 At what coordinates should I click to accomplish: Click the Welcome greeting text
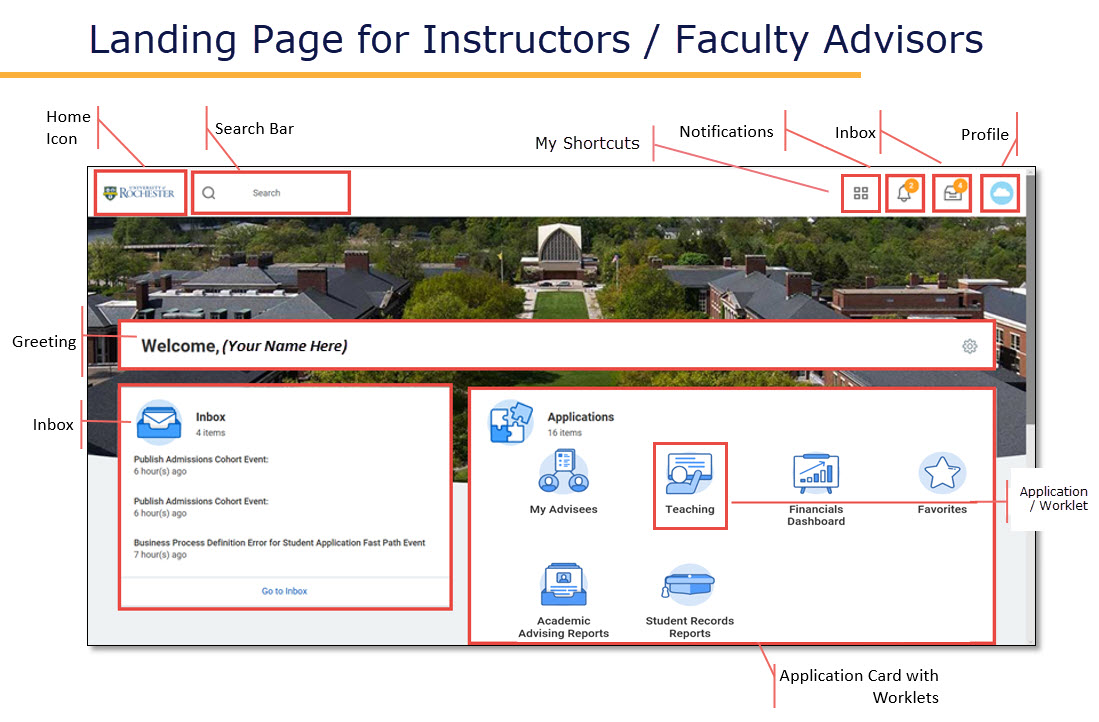(x=245, y=346)
